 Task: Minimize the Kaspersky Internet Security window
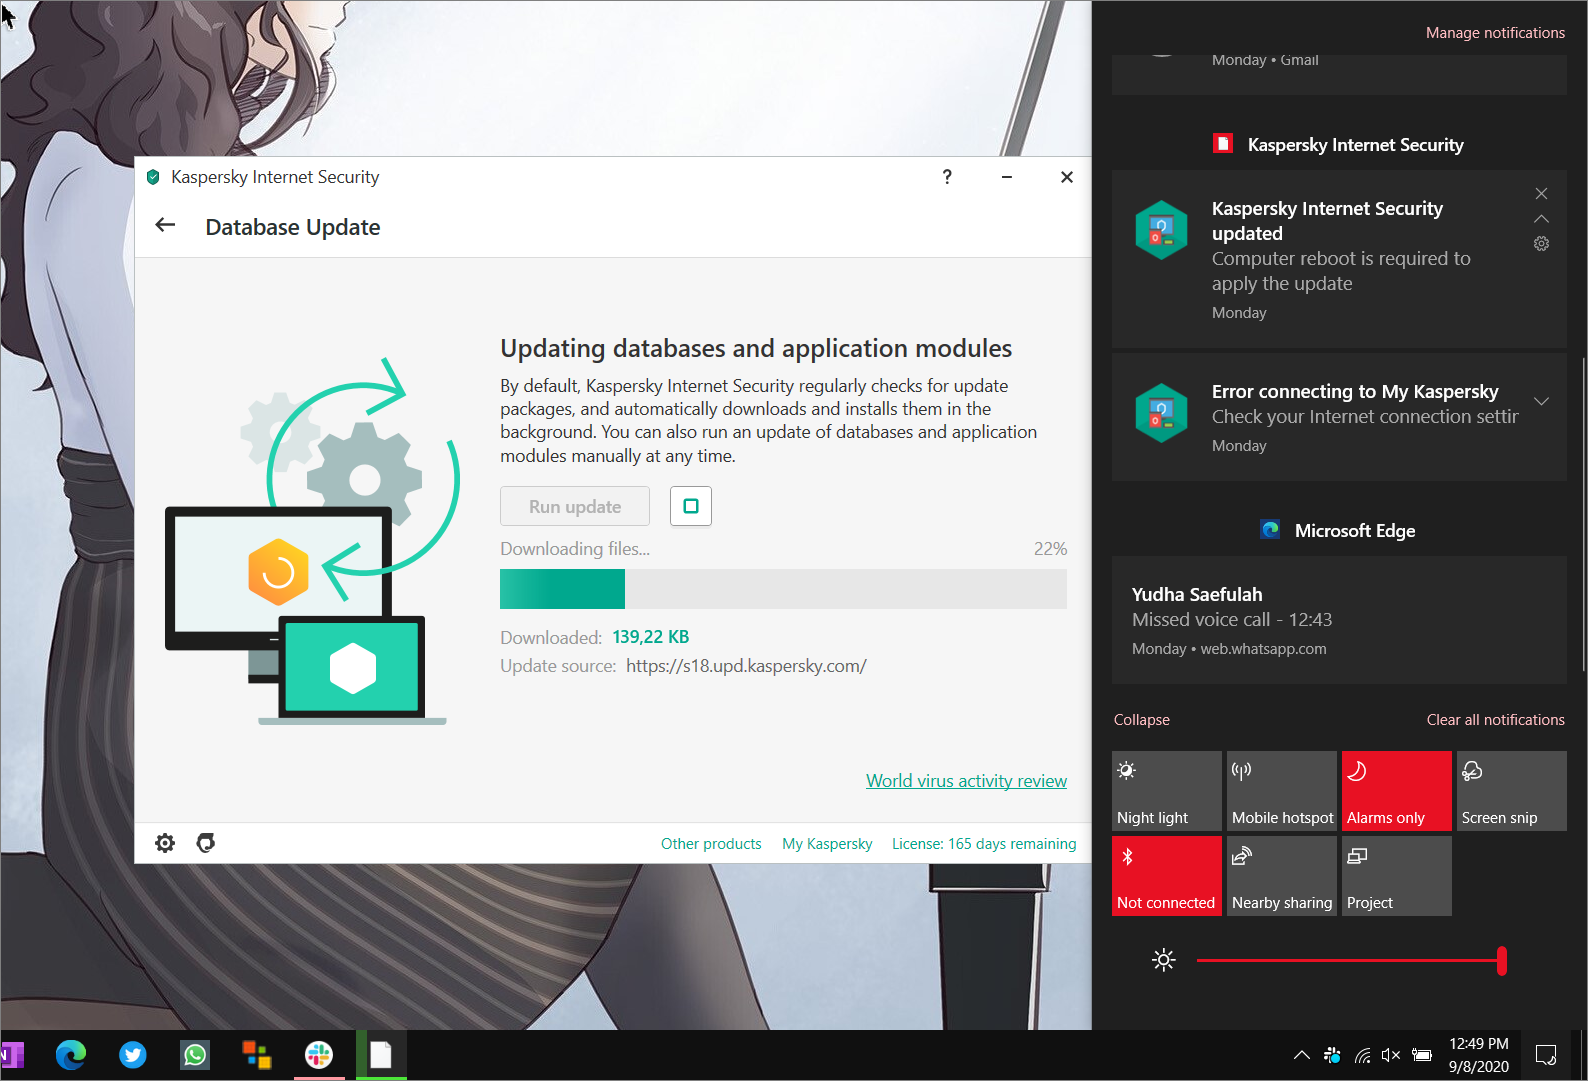tap(1007, 177)
